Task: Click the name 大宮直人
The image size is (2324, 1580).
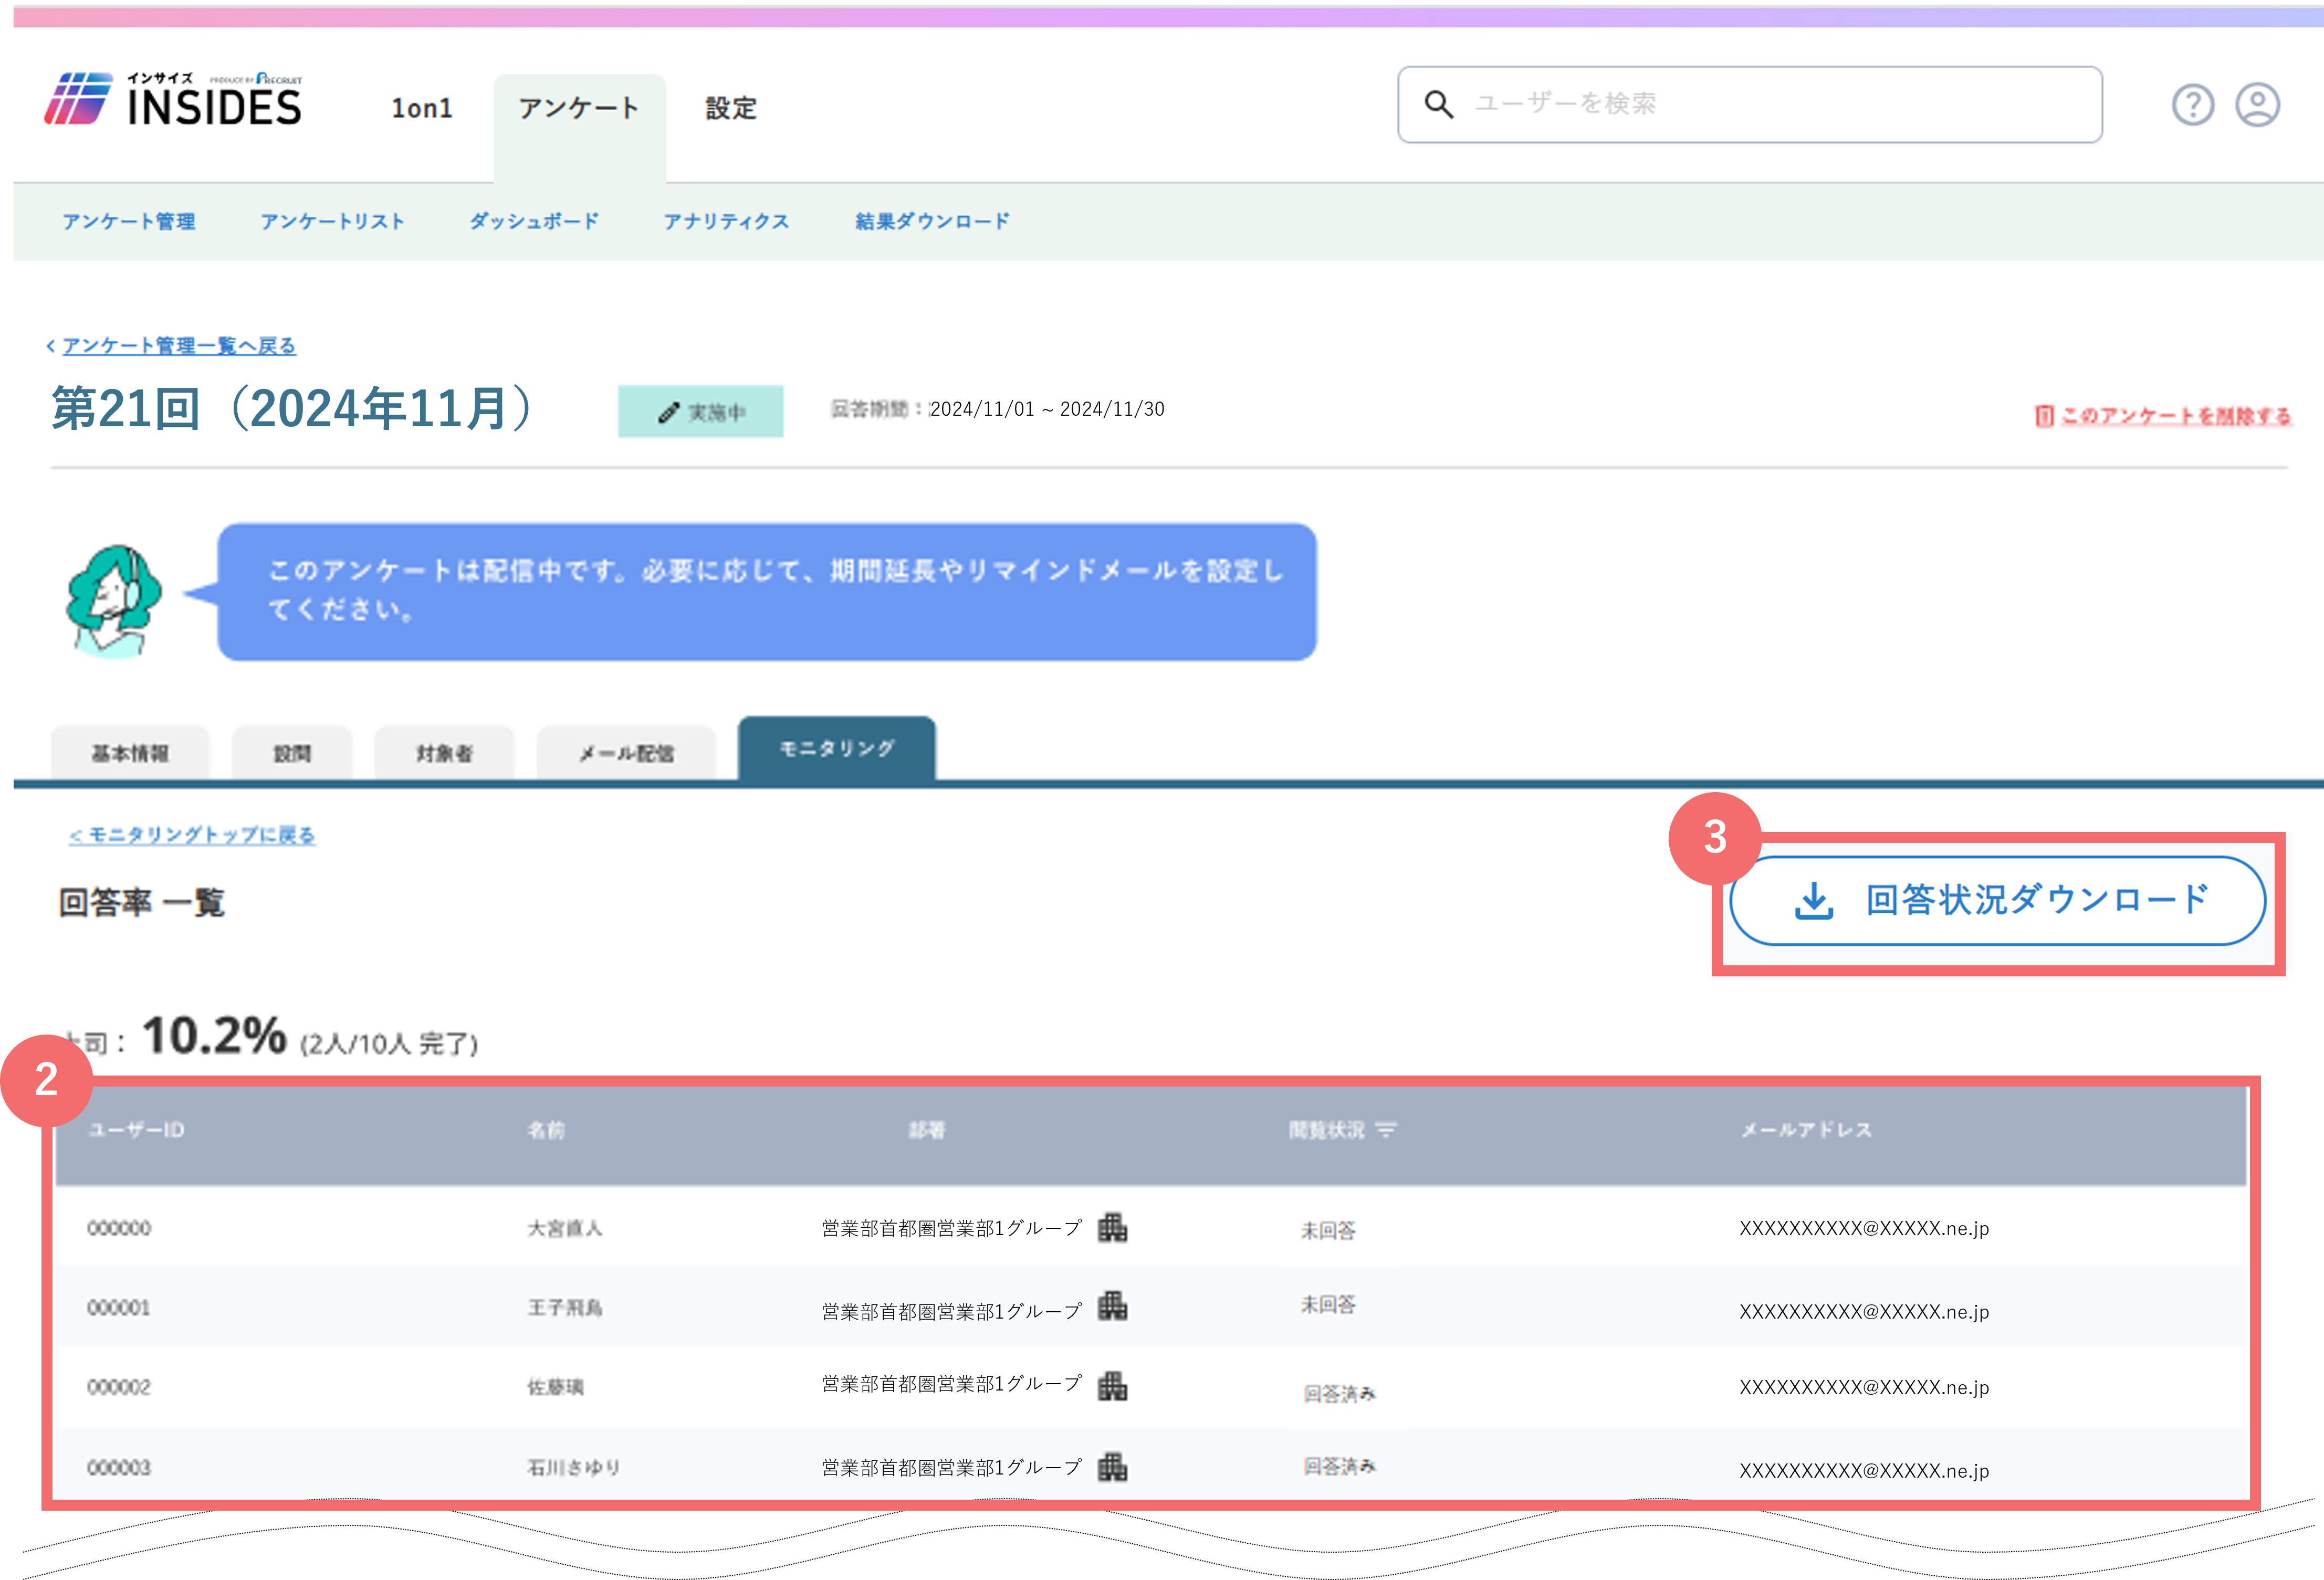Action: (x=564, y=1228)
